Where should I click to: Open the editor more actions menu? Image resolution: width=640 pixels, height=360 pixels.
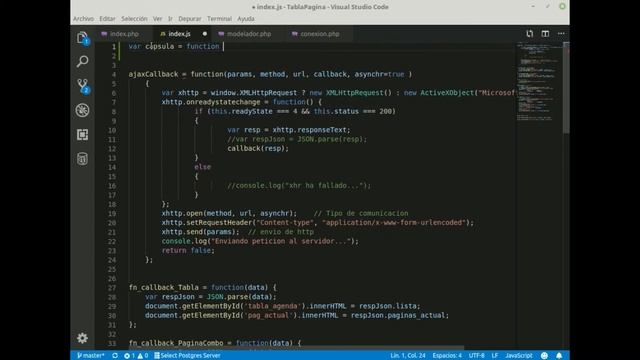pyautogui.click(x=561, y=34)
